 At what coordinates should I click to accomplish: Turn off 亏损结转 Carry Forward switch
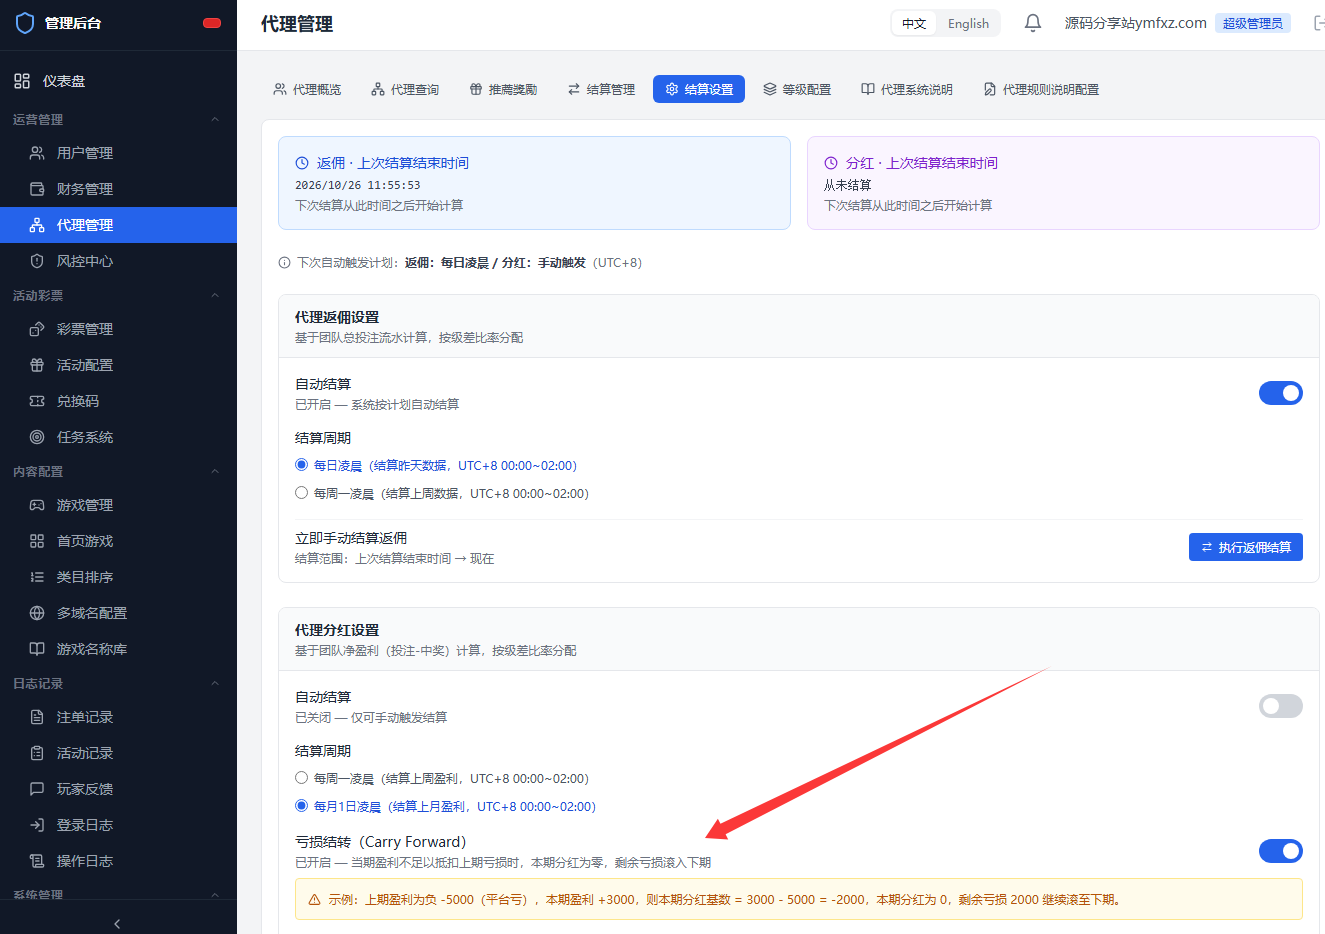pyautogui.click(x=1280, y=851)
